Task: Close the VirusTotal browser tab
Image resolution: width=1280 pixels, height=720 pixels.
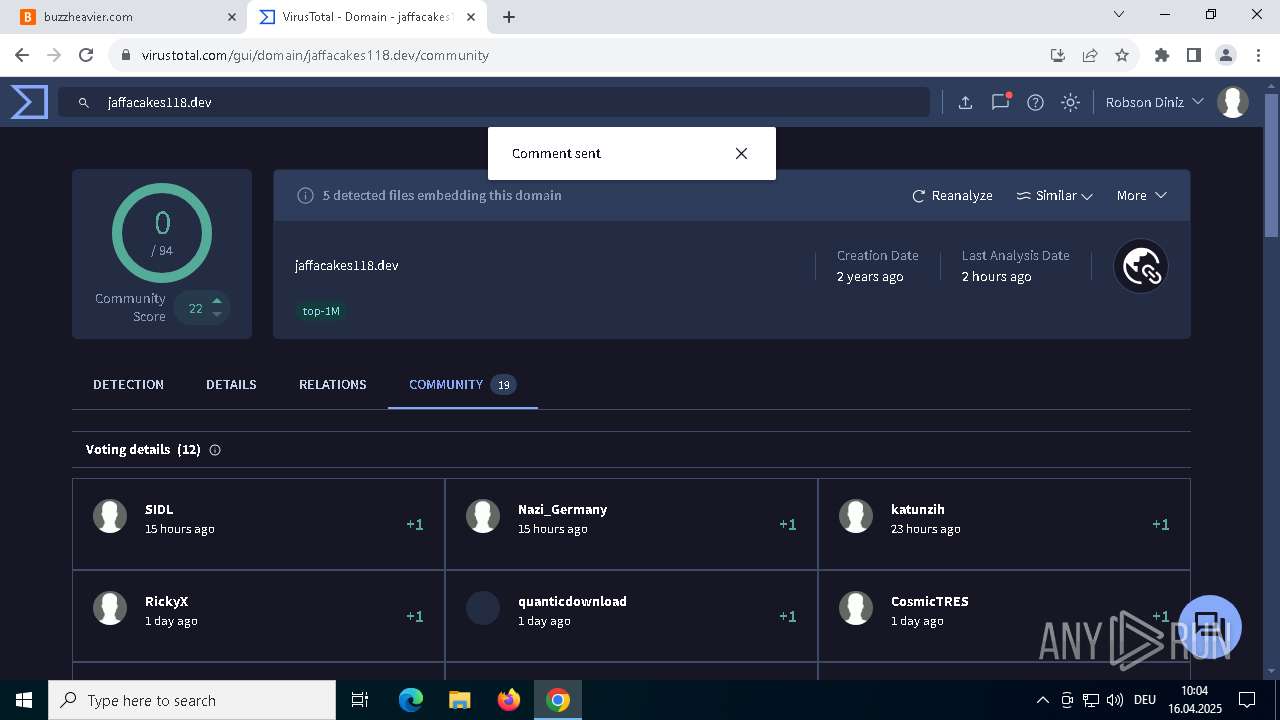Action: coord(471,17)
